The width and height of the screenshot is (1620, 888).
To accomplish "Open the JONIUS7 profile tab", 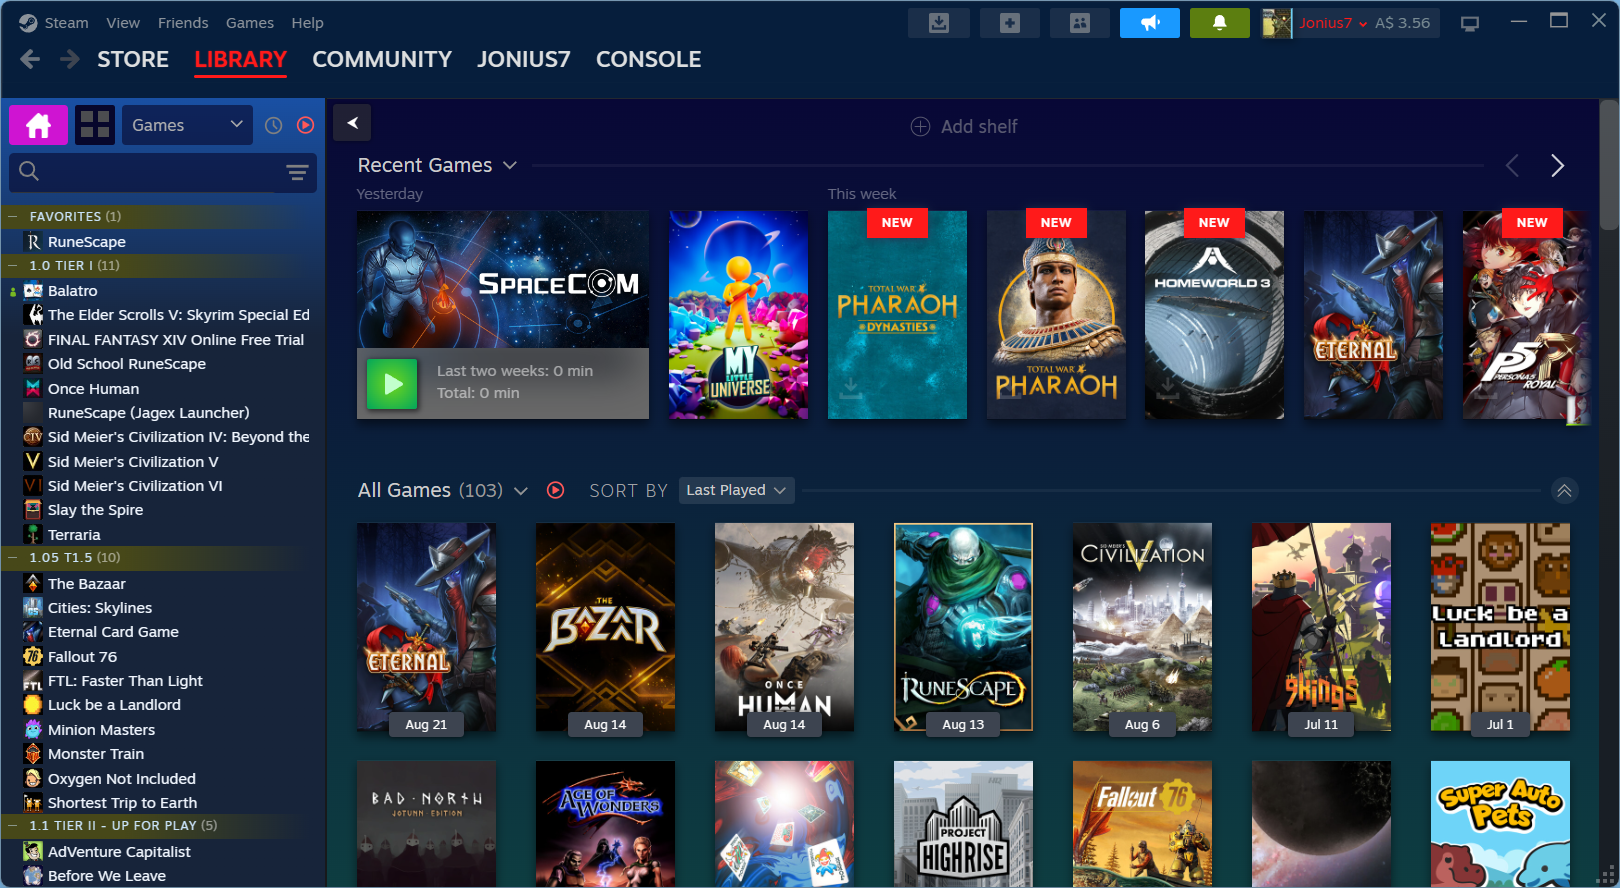I will coord(524,59).
